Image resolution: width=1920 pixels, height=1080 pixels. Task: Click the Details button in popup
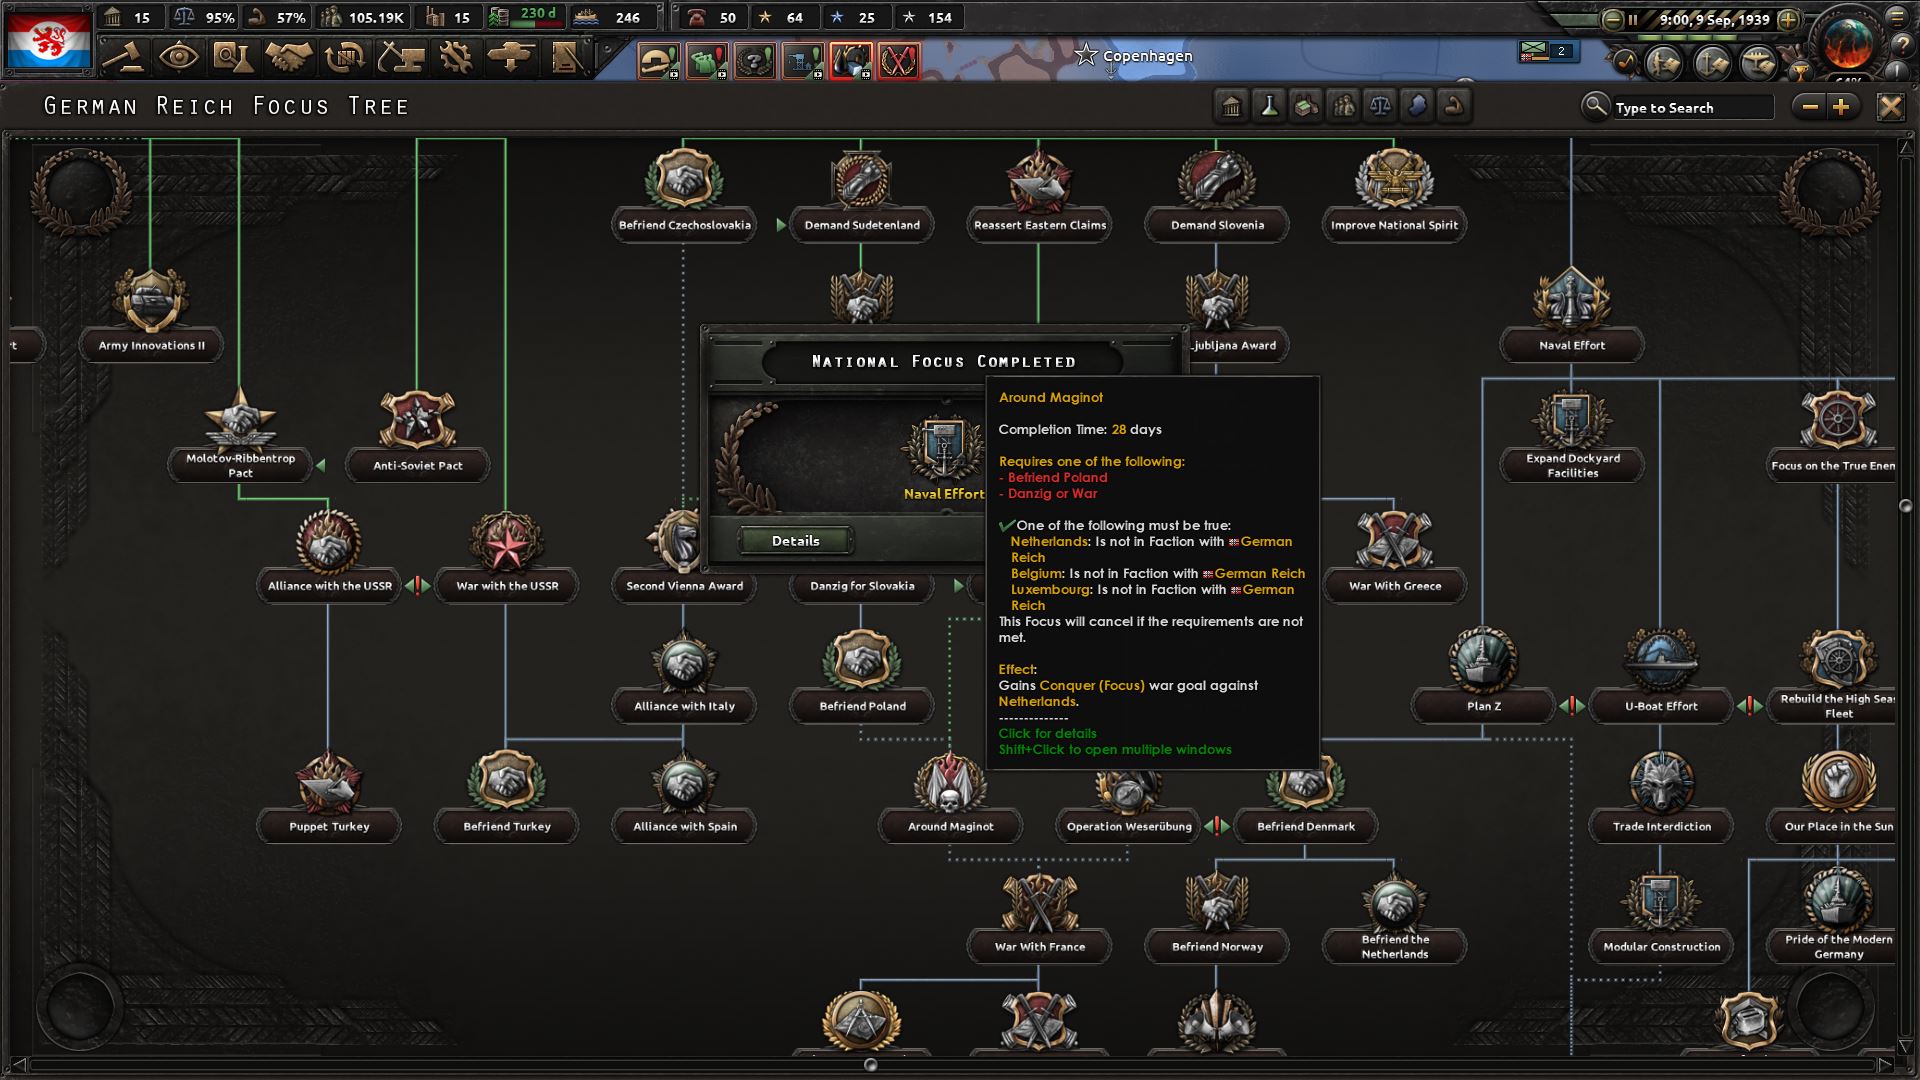coord(795,541)
